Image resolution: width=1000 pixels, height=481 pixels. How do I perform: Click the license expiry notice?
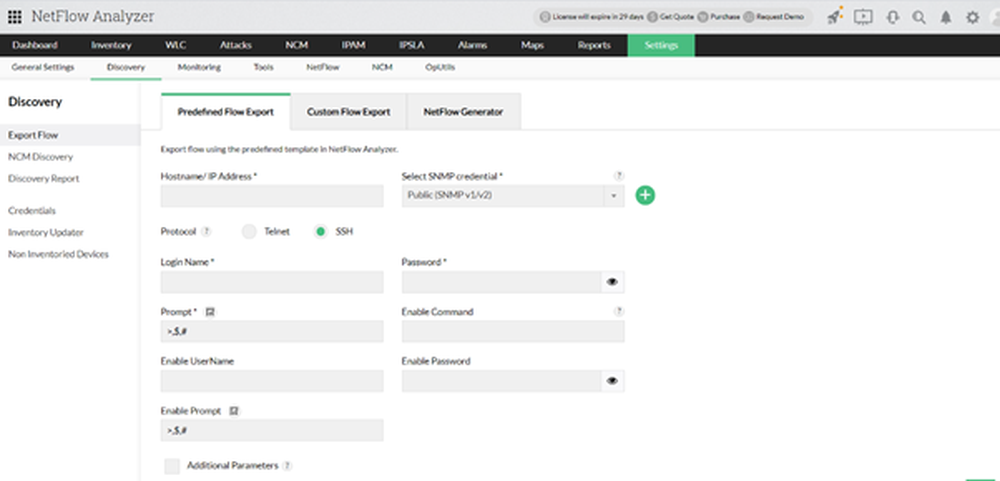[x=598, y=17]
